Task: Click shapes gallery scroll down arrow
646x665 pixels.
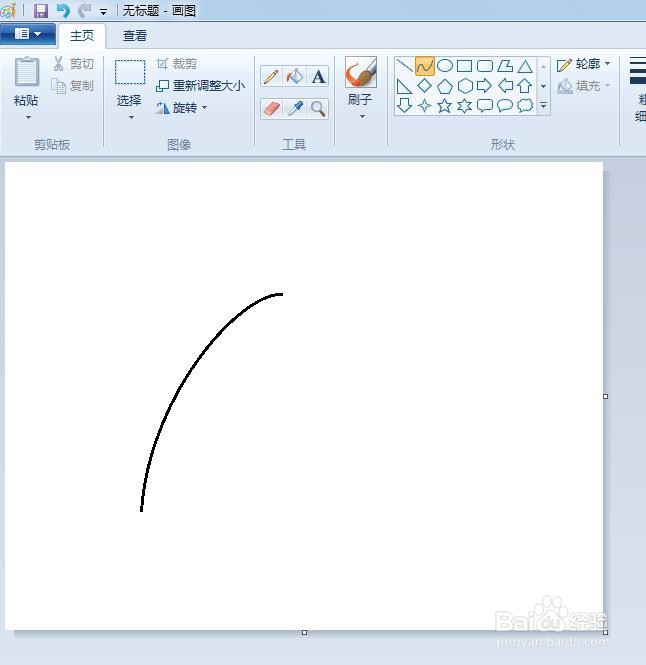Action: click(x=543, y=86)
